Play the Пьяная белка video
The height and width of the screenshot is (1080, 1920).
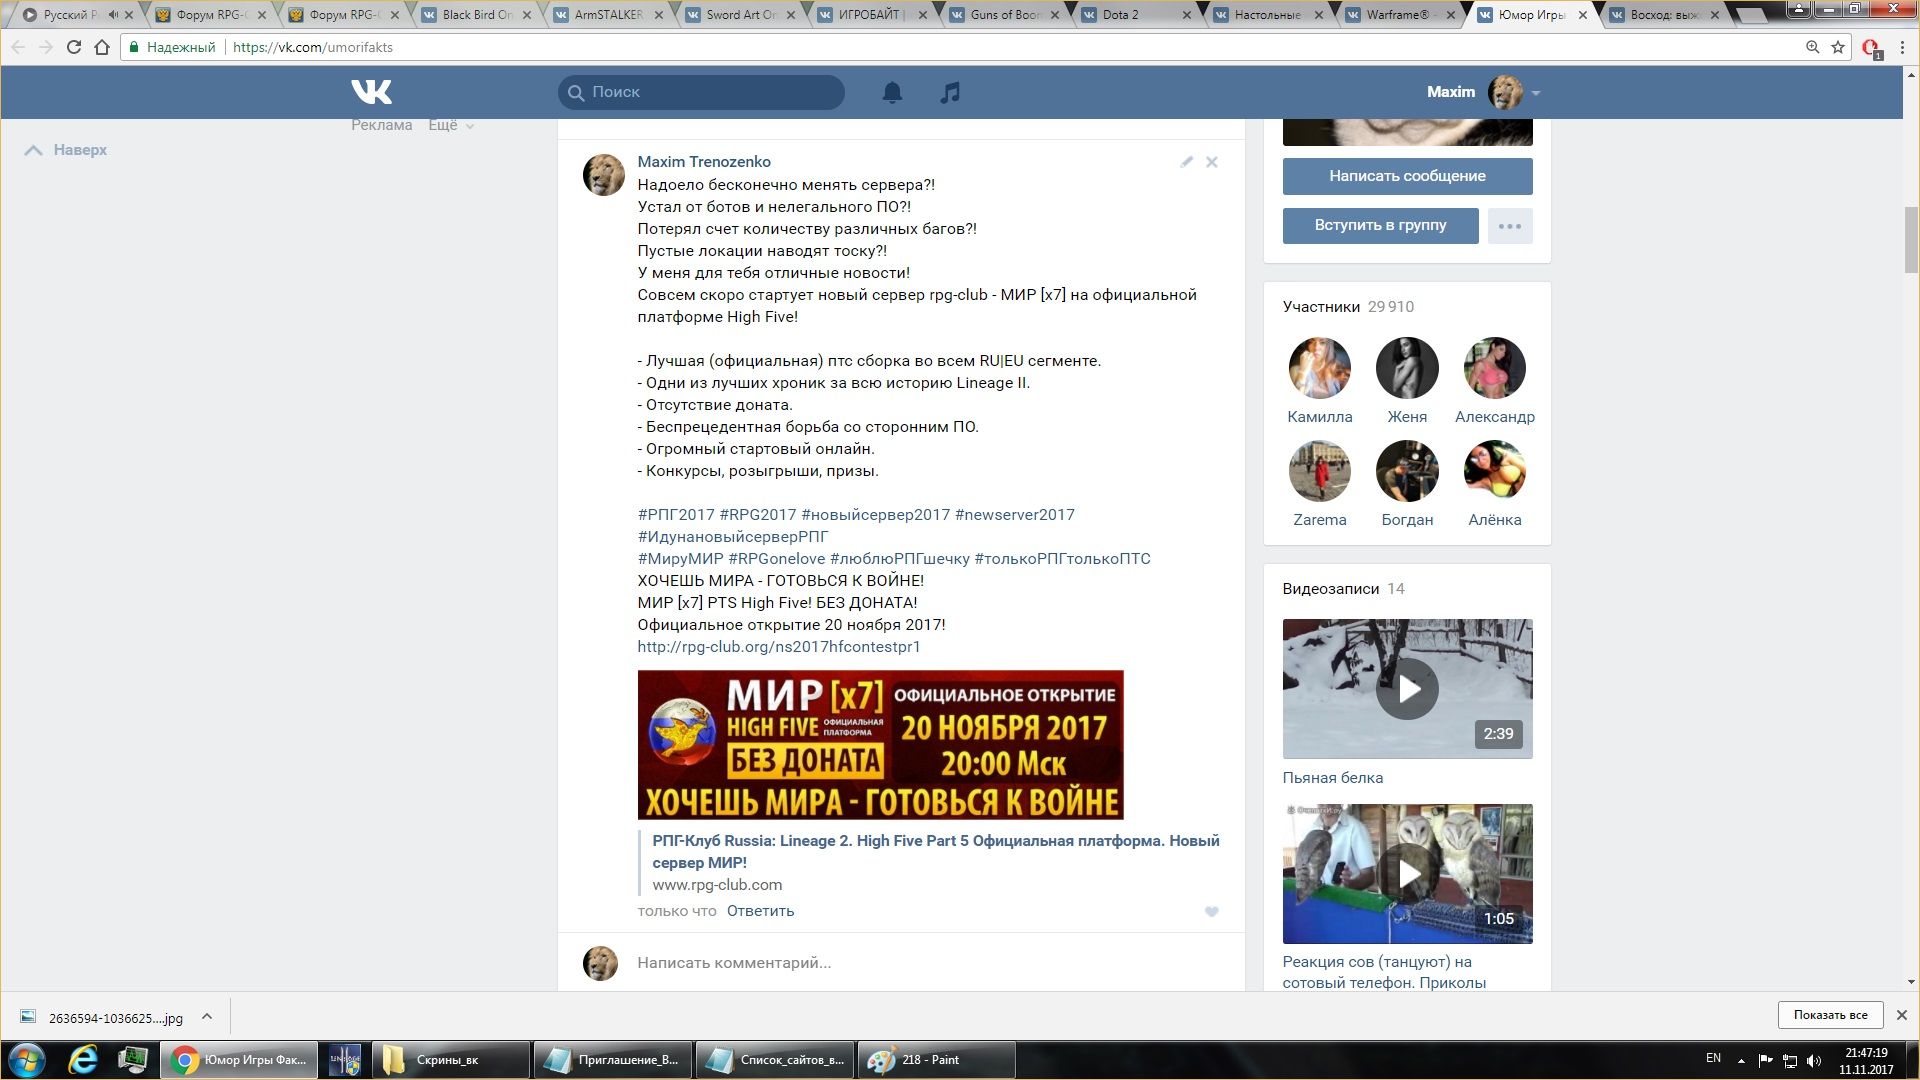[x=1407, y=689]
